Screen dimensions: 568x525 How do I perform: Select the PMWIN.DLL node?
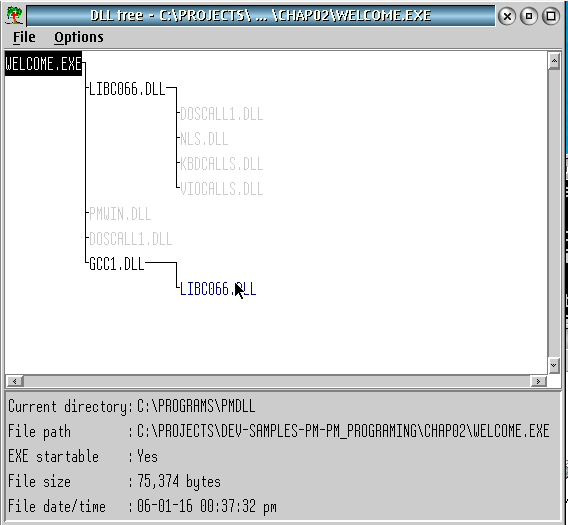coord(120,214)
